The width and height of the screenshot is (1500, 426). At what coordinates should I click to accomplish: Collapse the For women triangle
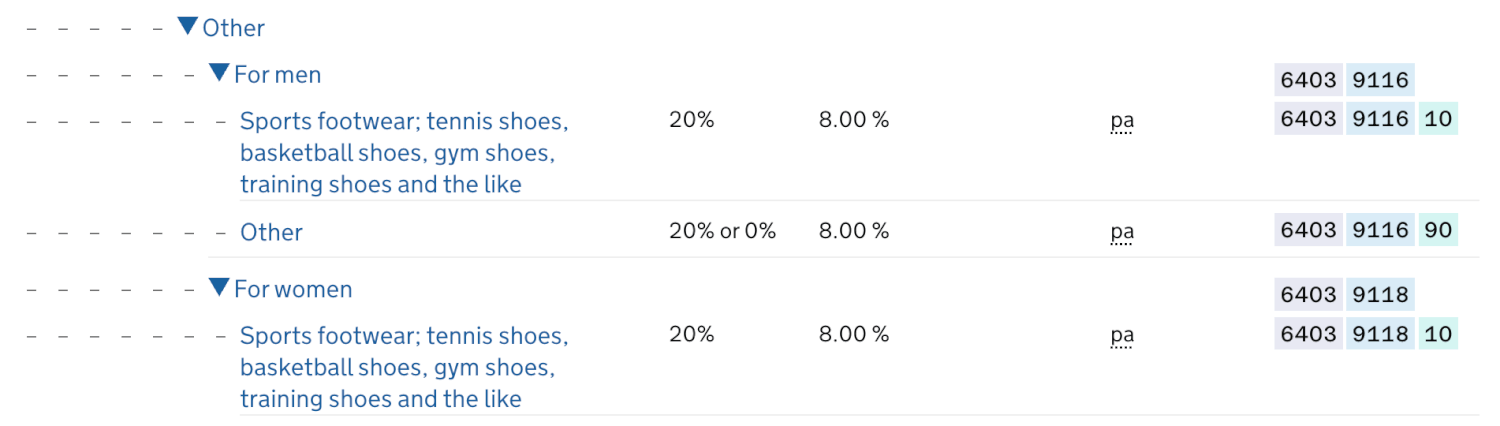coord(219,288)
